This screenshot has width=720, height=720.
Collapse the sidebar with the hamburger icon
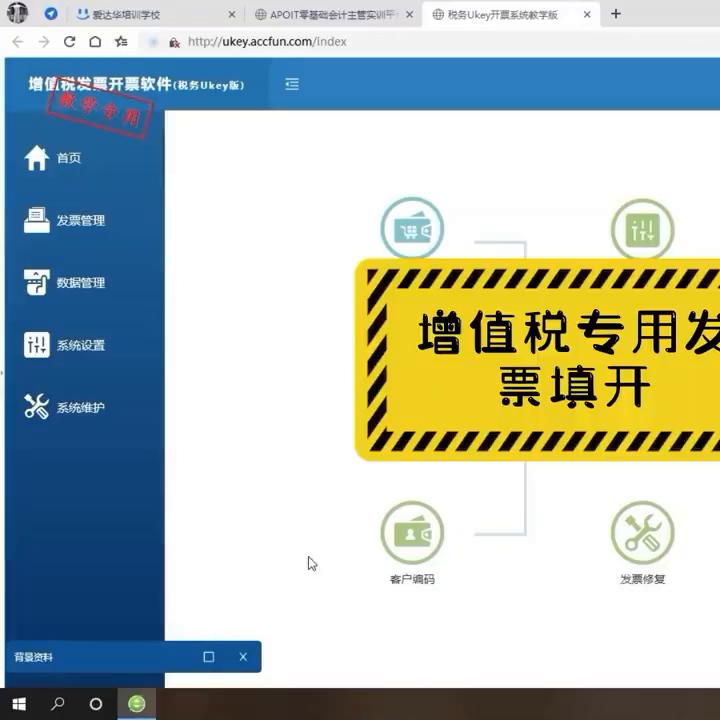(292, 84)
